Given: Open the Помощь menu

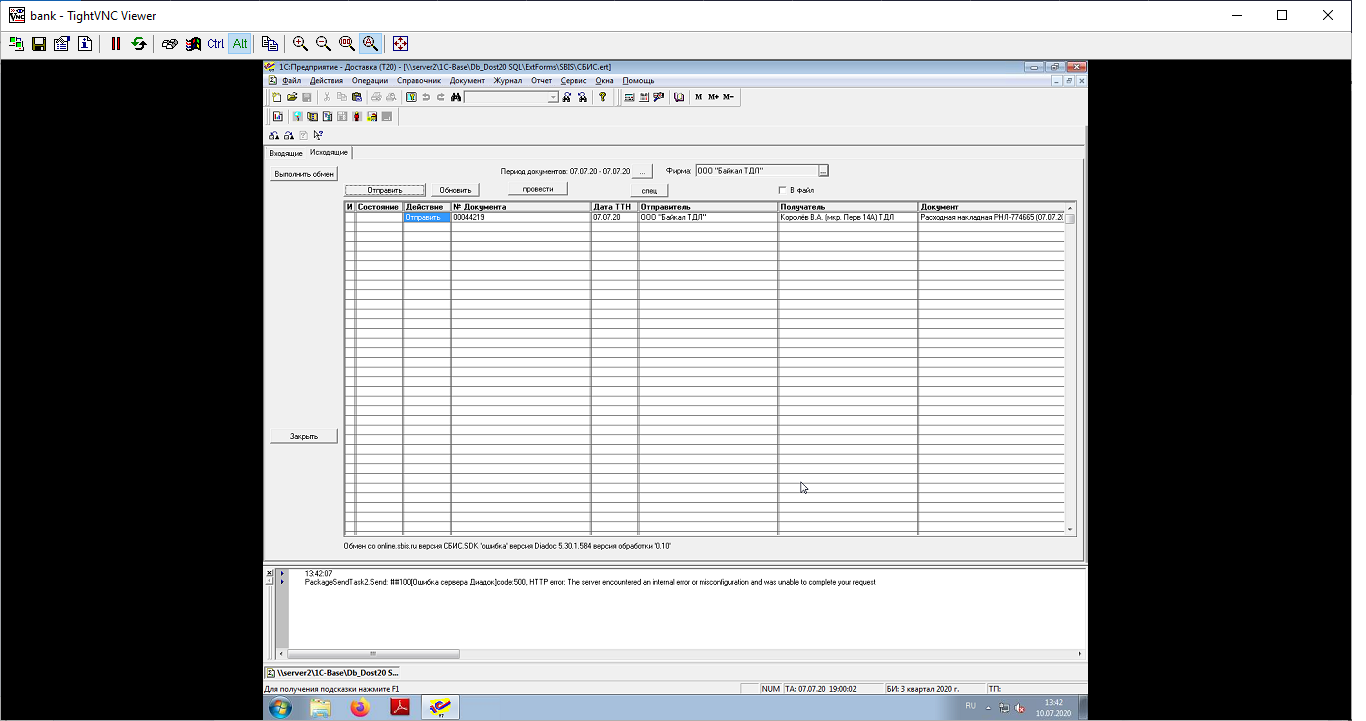Looking at the screenshot, I should [x=639, y=81].
